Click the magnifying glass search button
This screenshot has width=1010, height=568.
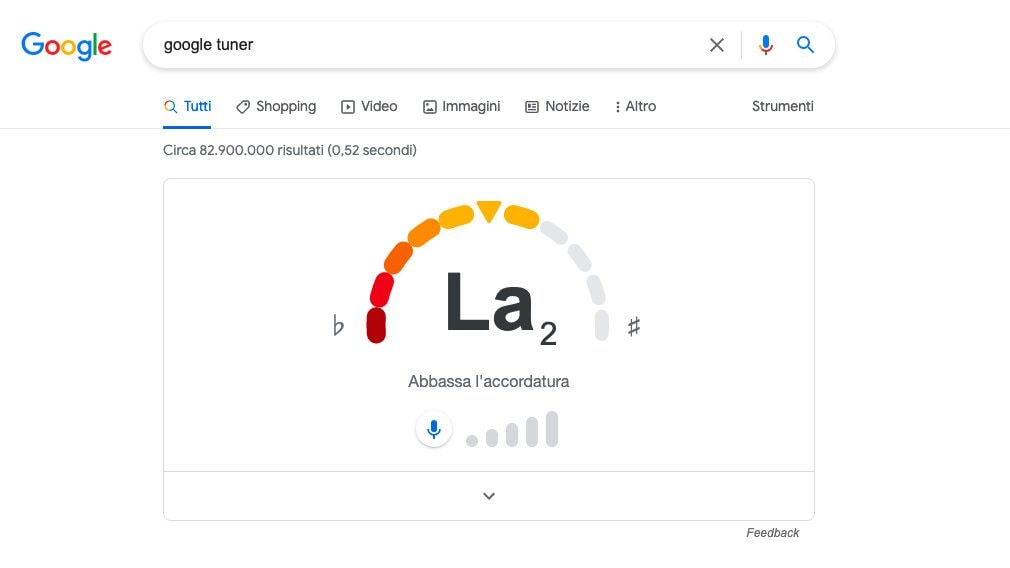point(805,45)
